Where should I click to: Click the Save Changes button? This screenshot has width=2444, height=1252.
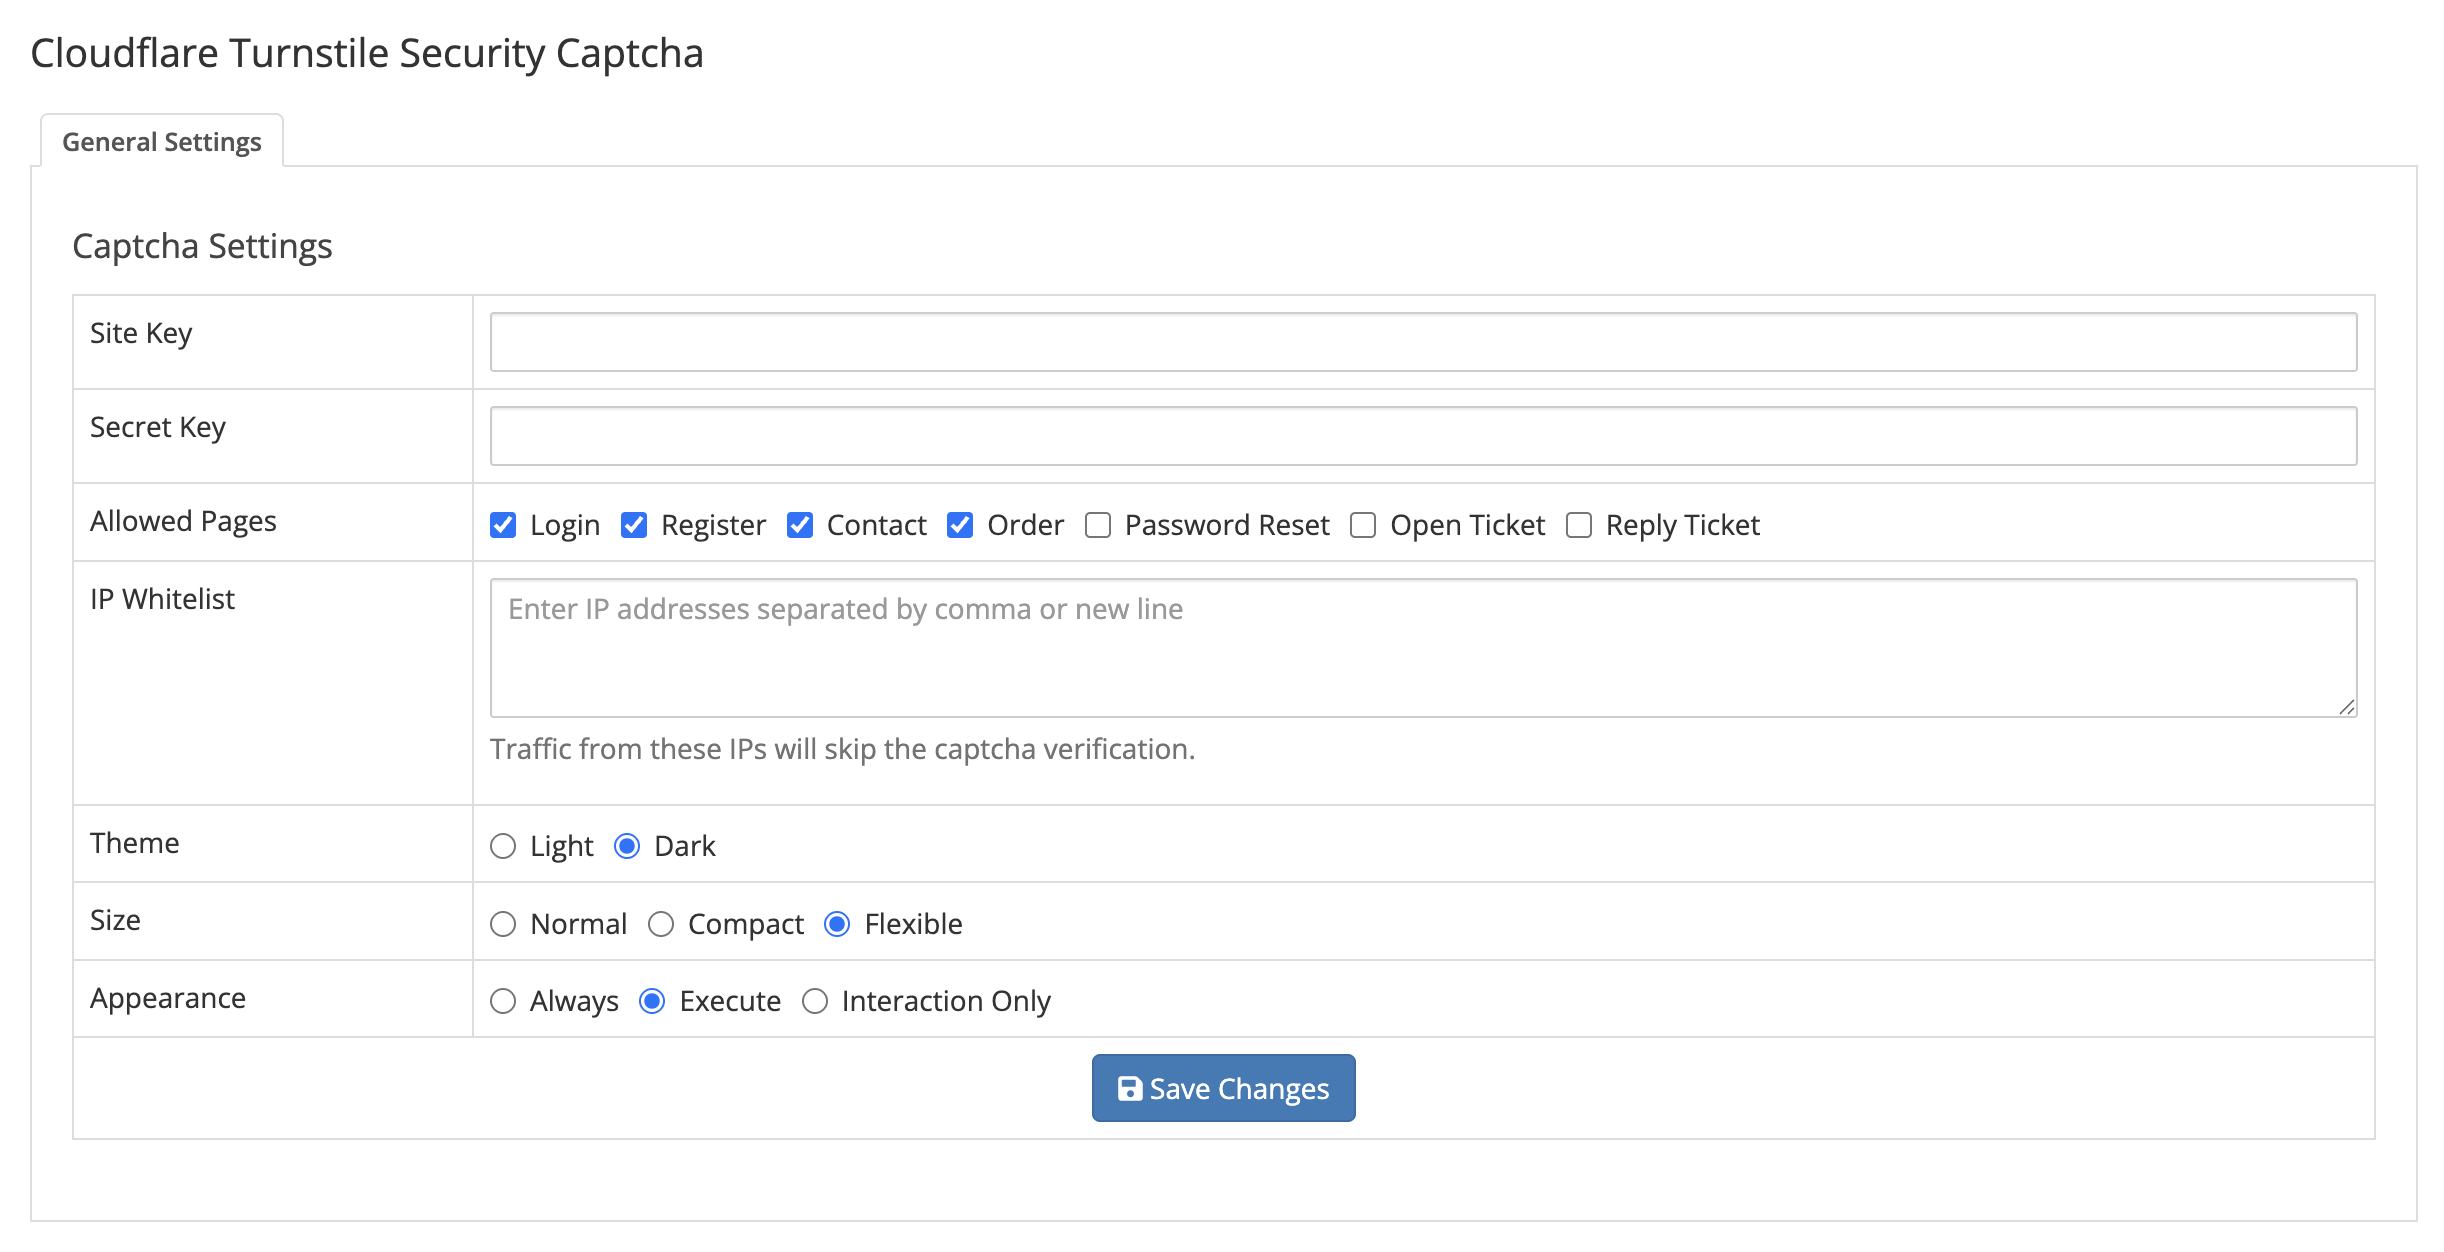1222,1088
